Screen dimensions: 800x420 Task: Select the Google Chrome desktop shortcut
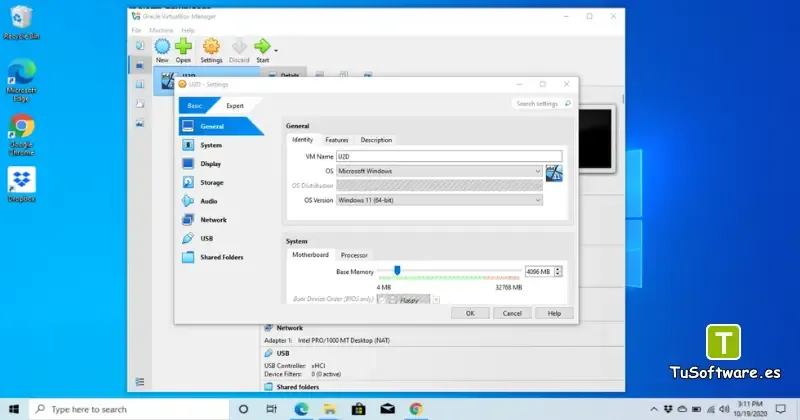(x=21, y=135)
